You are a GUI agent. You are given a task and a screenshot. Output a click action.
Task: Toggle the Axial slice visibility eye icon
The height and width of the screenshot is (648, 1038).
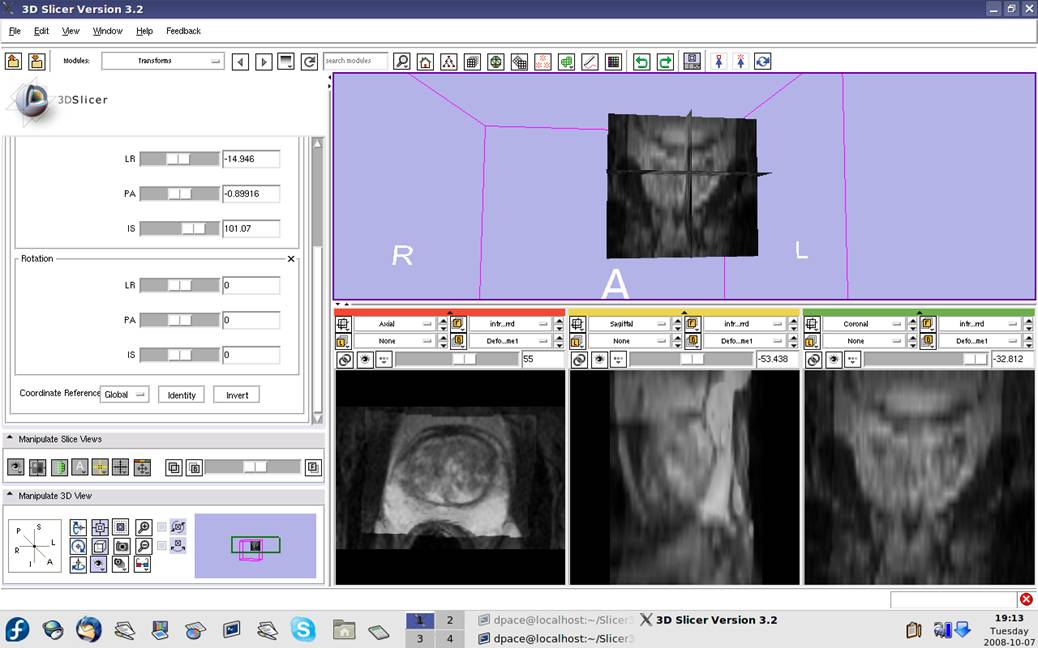click(x=364, y=360)
